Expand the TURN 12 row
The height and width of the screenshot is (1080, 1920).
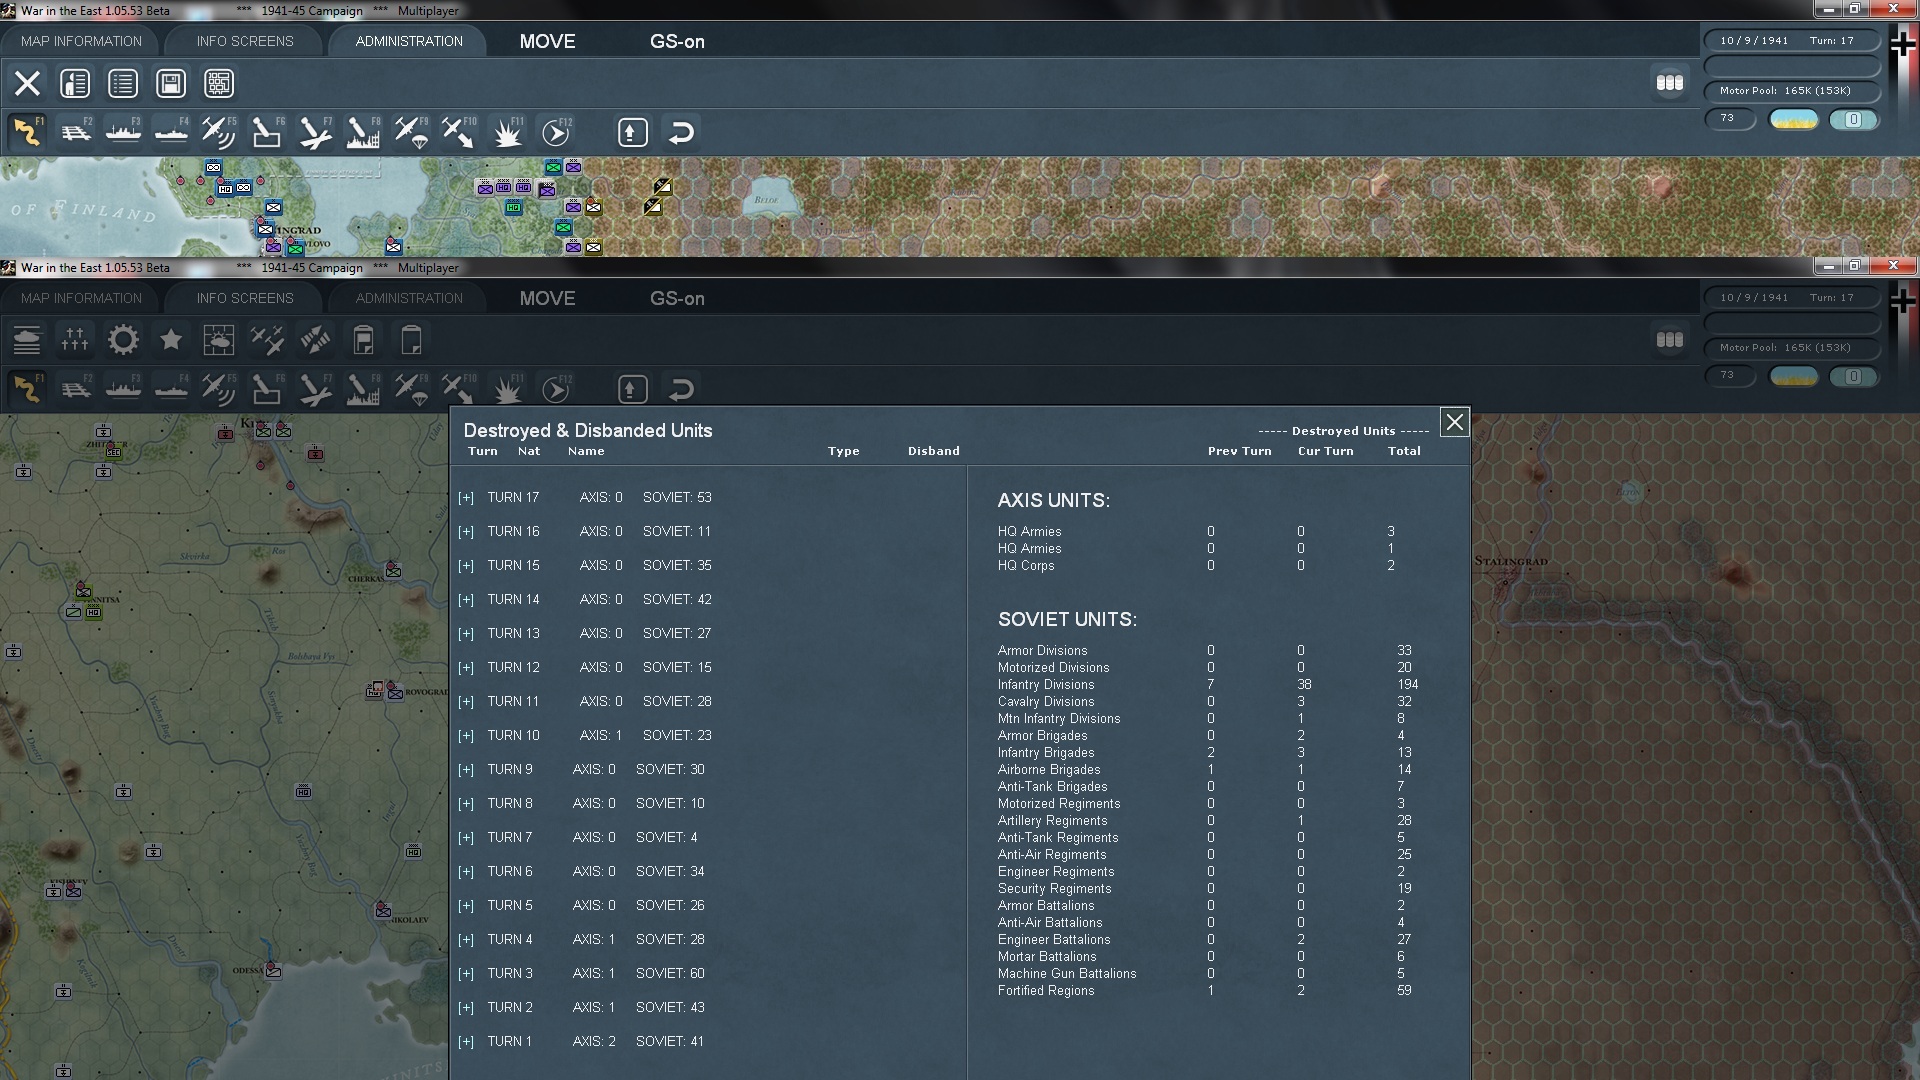click(466, 668)
